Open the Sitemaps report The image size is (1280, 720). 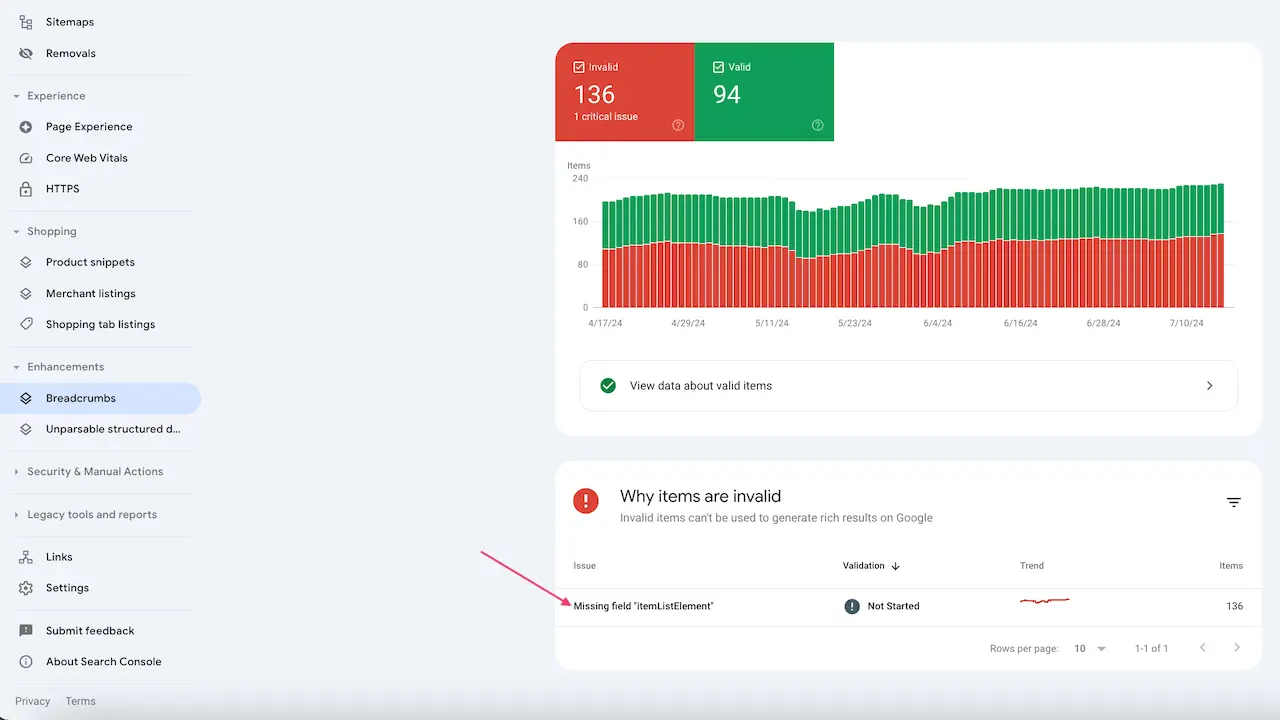click(x=69, y=21)
